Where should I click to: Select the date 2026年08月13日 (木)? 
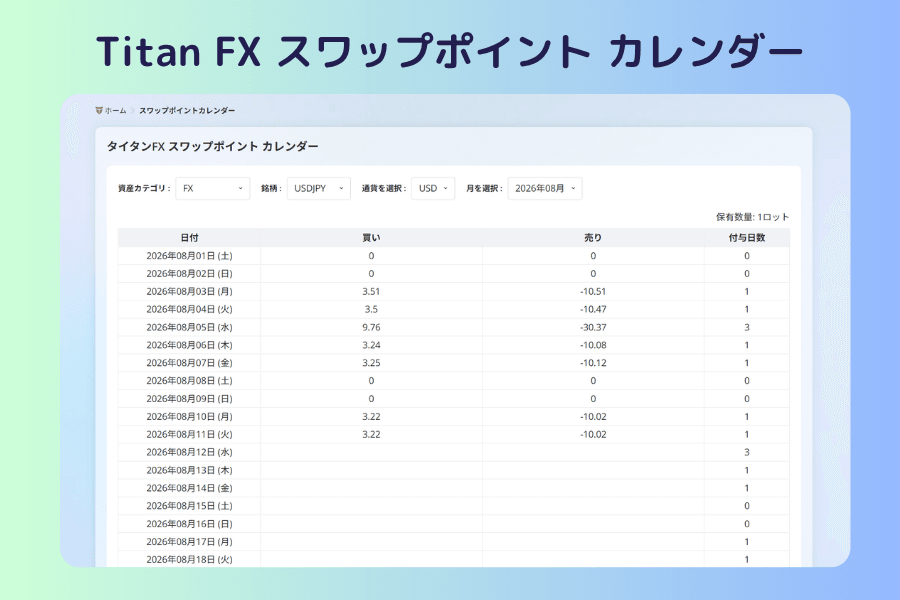(x=189, y=470)
